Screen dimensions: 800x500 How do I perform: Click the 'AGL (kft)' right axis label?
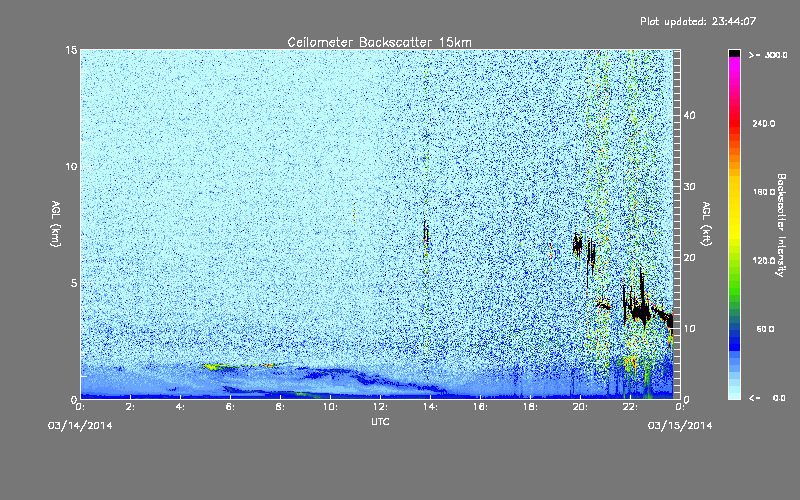(x=706, y=223)
